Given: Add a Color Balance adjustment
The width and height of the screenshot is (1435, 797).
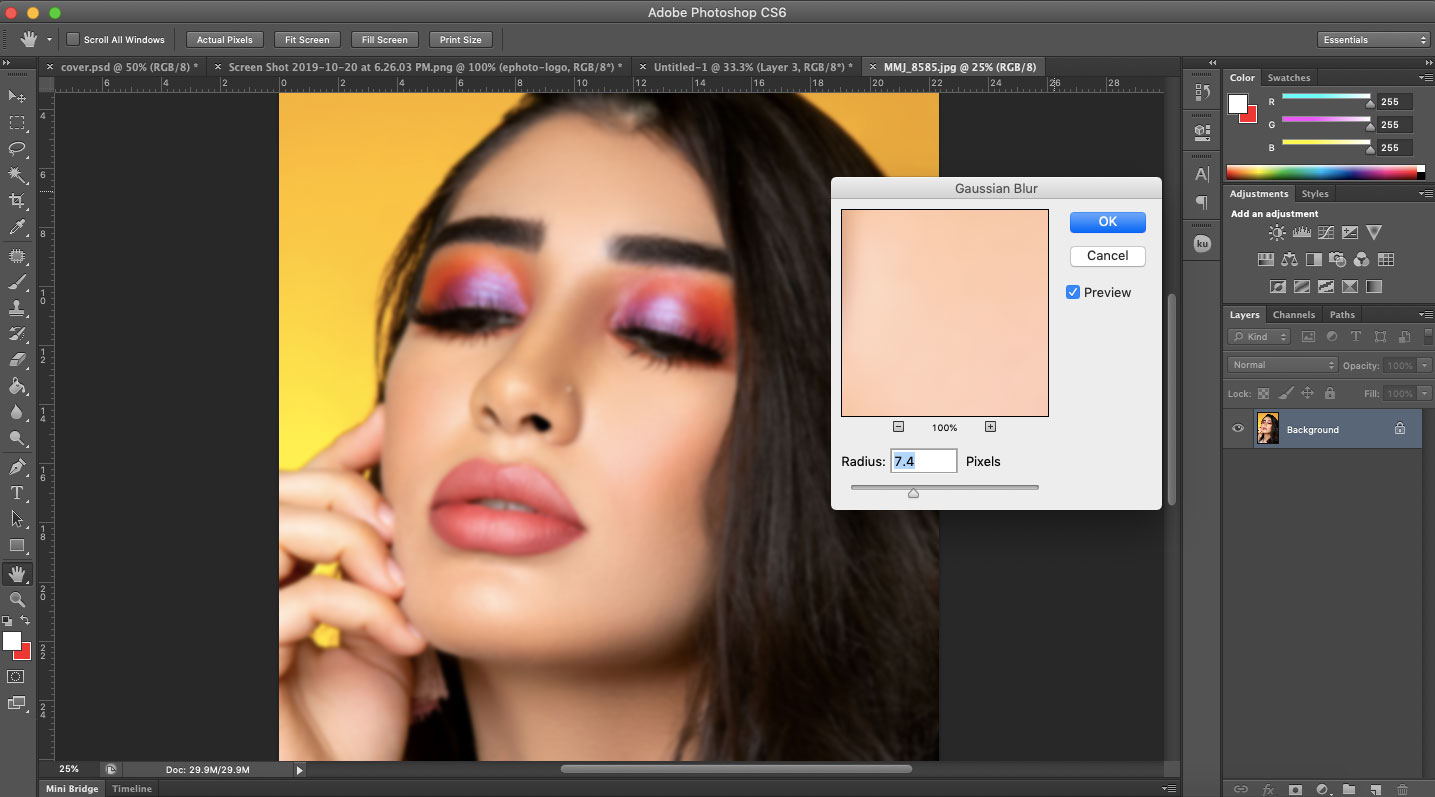Looking at the screenshot, I should coord(1289,260).
